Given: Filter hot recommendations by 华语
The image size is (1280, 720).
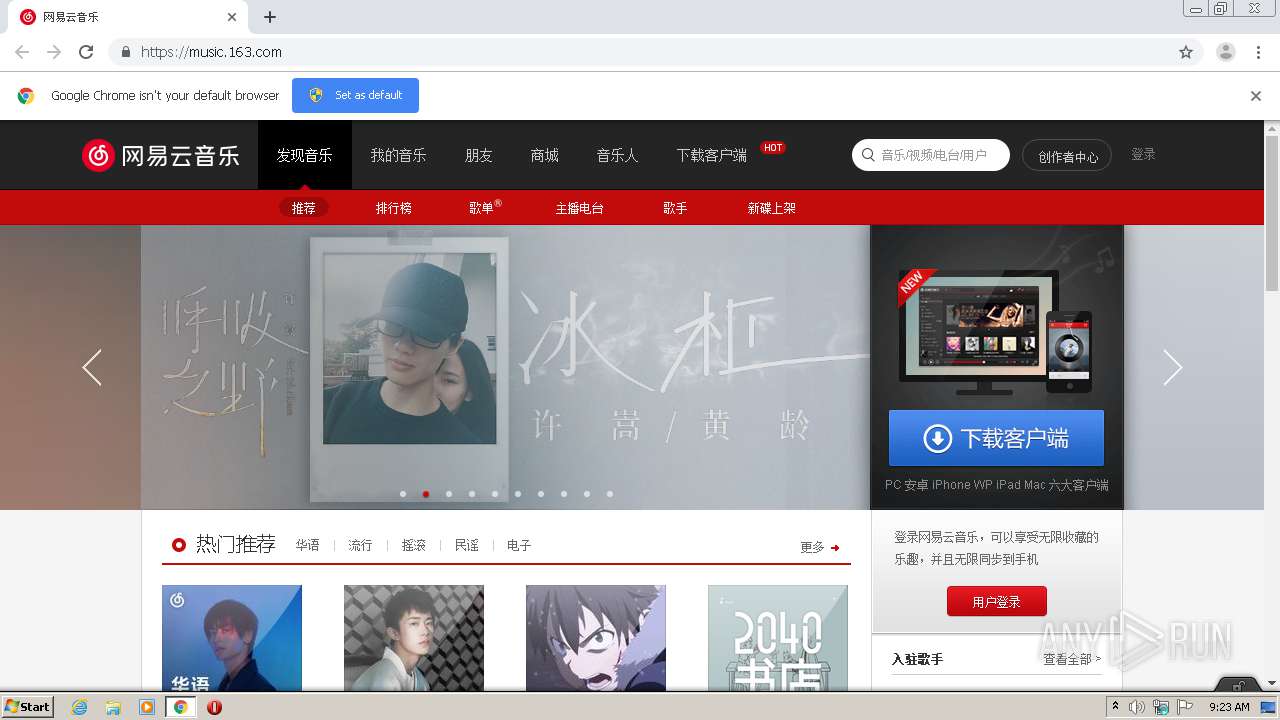Looking at the screenshot, I should coord(308,546).
